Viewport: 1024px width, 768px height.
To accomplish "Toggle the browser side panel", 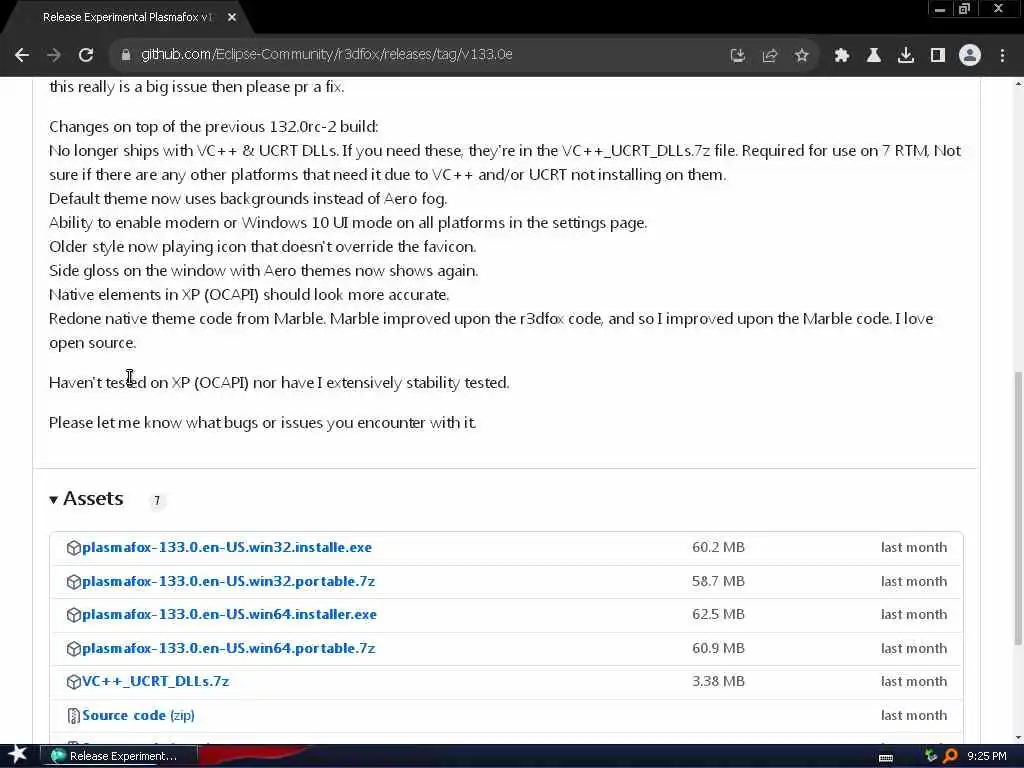I will click(x=938, y=56).
